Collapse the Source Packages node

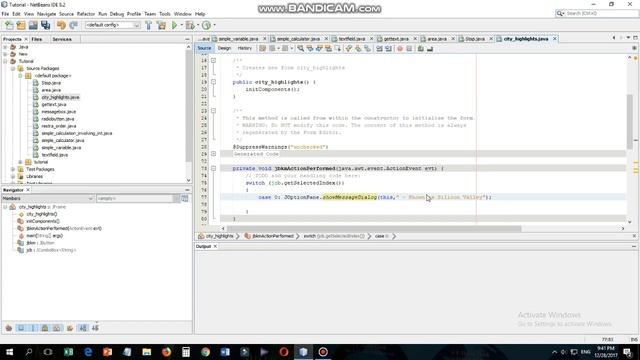coord(13,69)
